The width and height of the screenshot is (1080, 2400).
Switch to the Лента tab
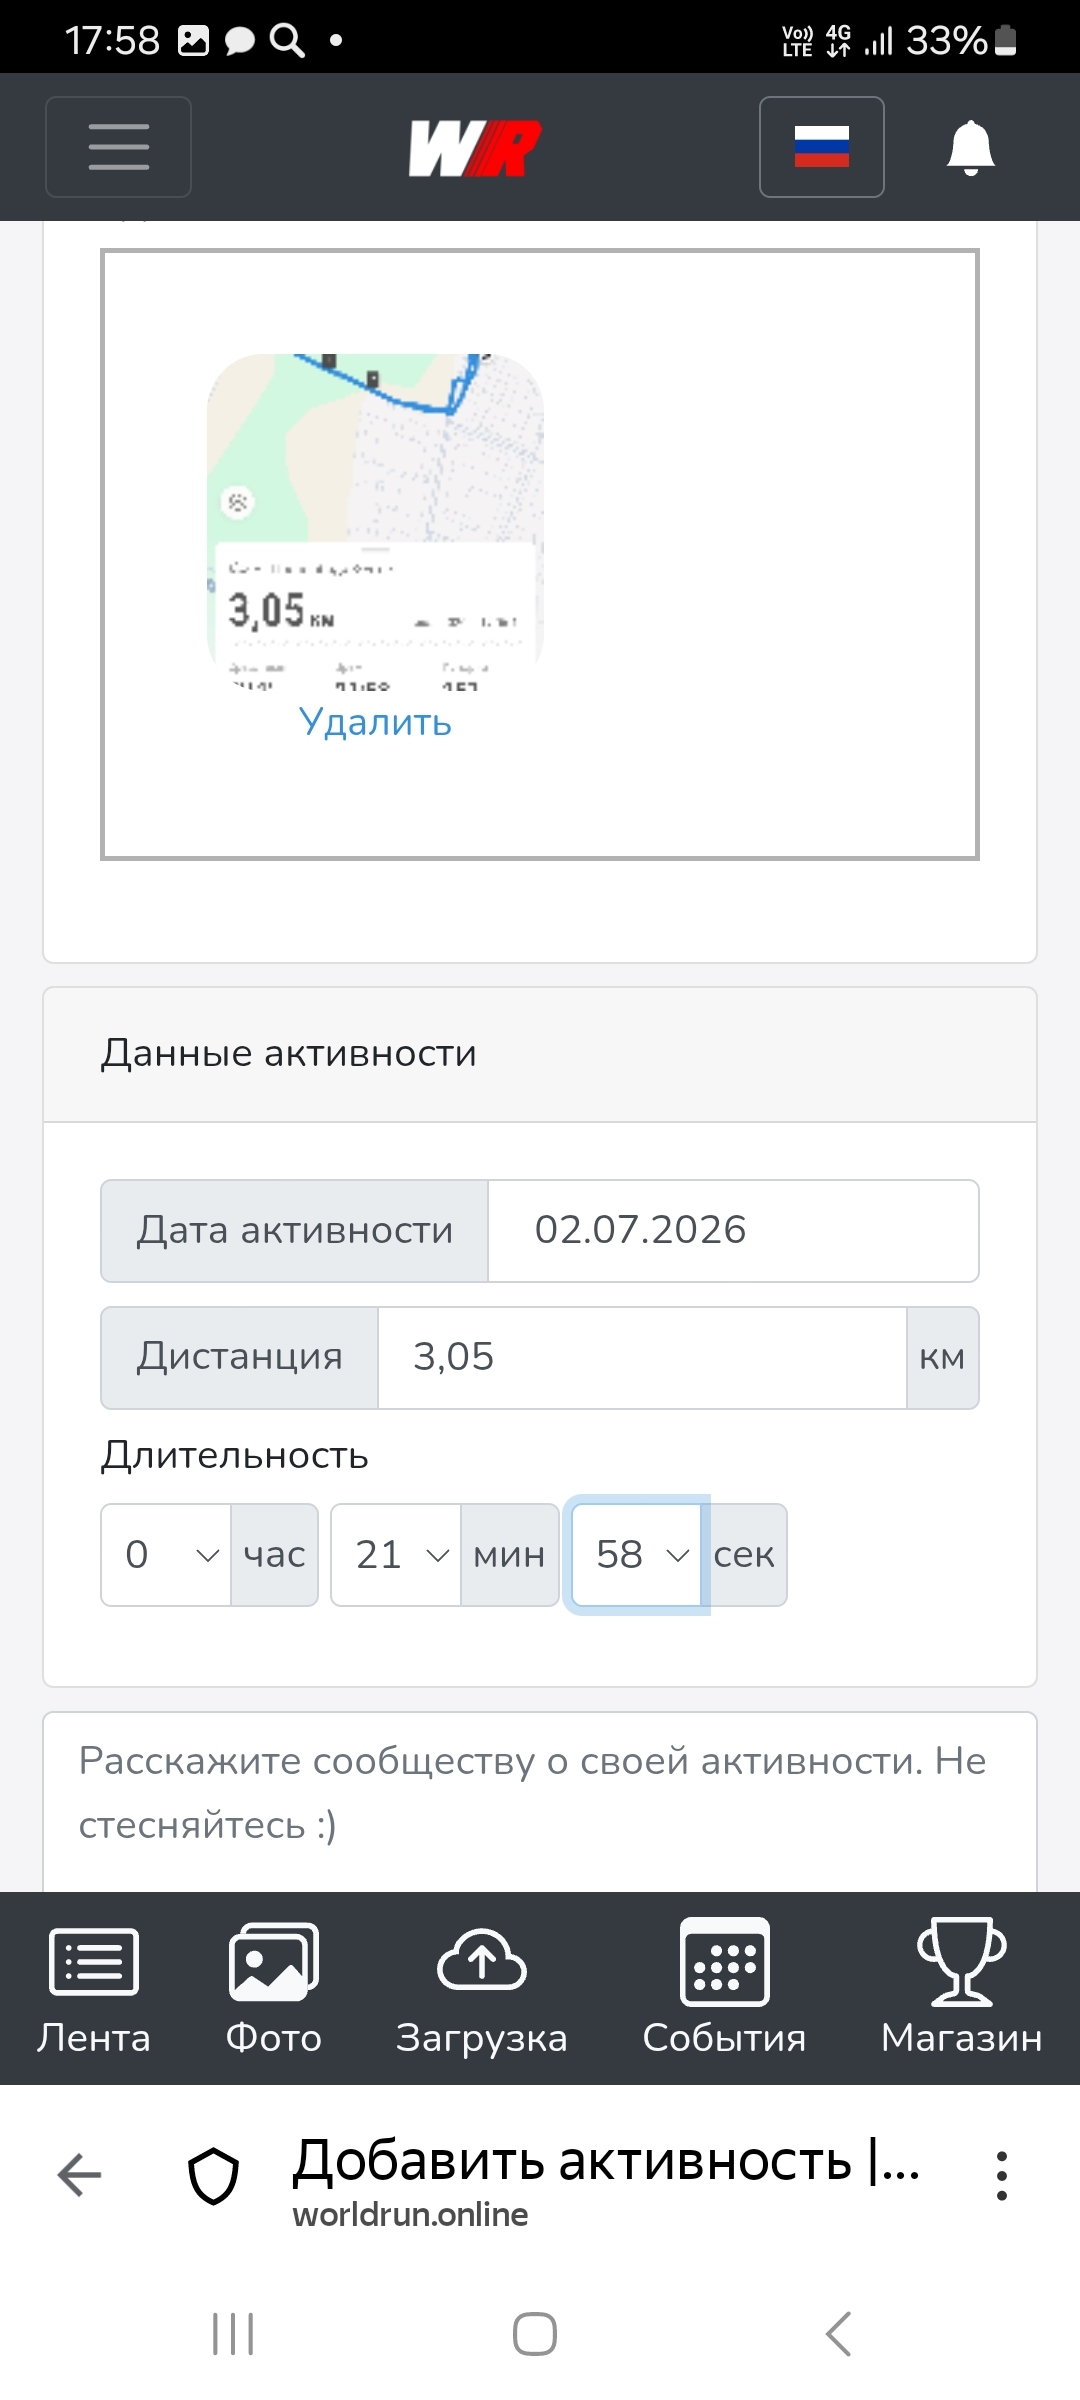click(94, 1988)
